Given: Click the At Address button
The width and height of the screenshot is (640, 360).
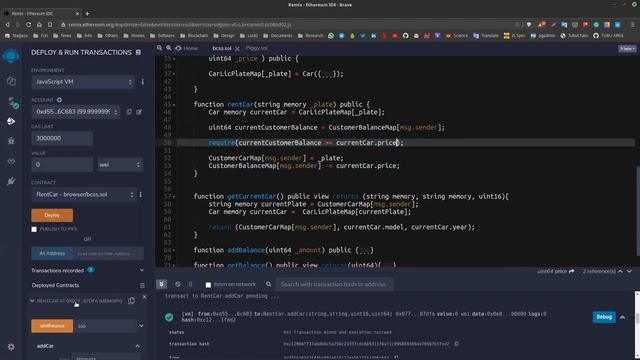Looking at the screenshot, I should pos(52,253).
